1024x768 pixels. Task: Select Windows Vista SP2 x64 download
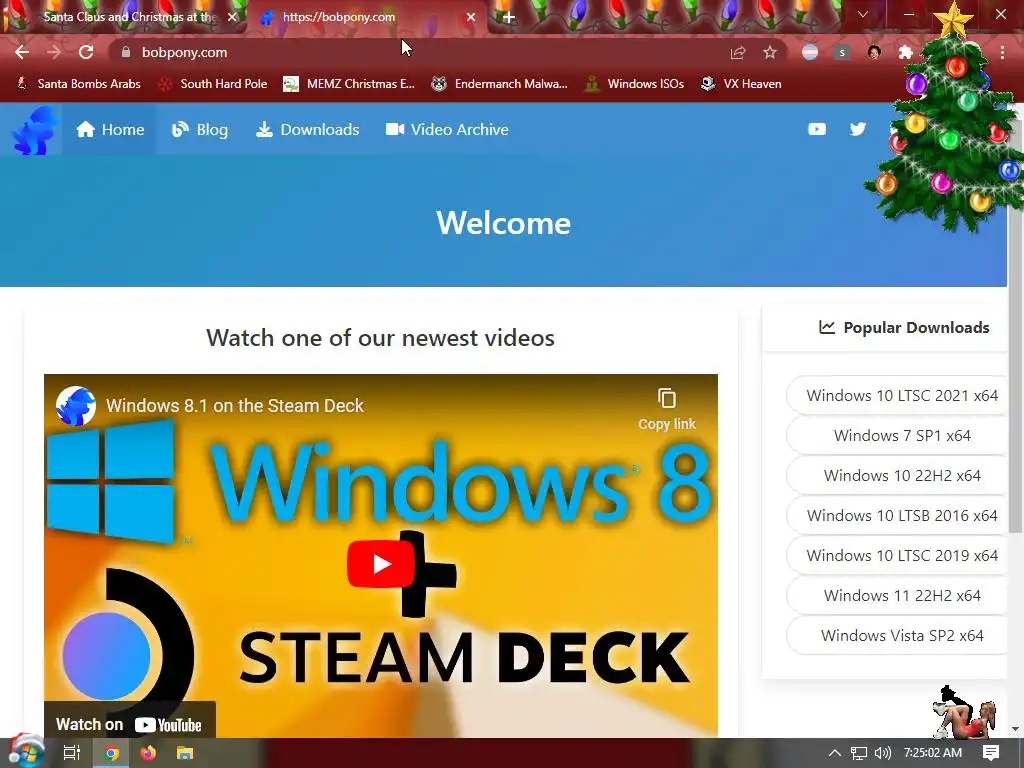coord(897,635)
